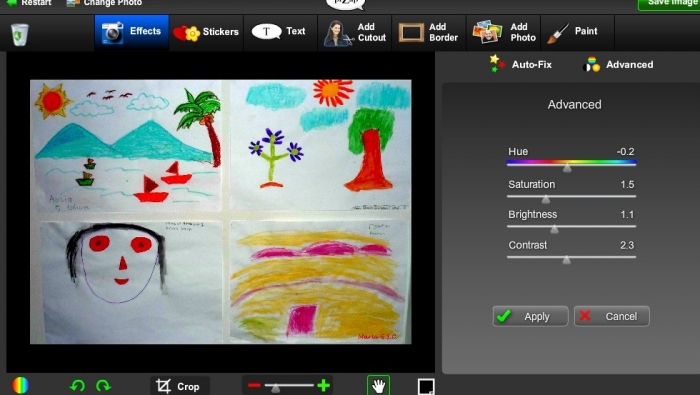Click the red X on Cancel
The width and height of the screenshot is (700, 395).
click(585, 316)
